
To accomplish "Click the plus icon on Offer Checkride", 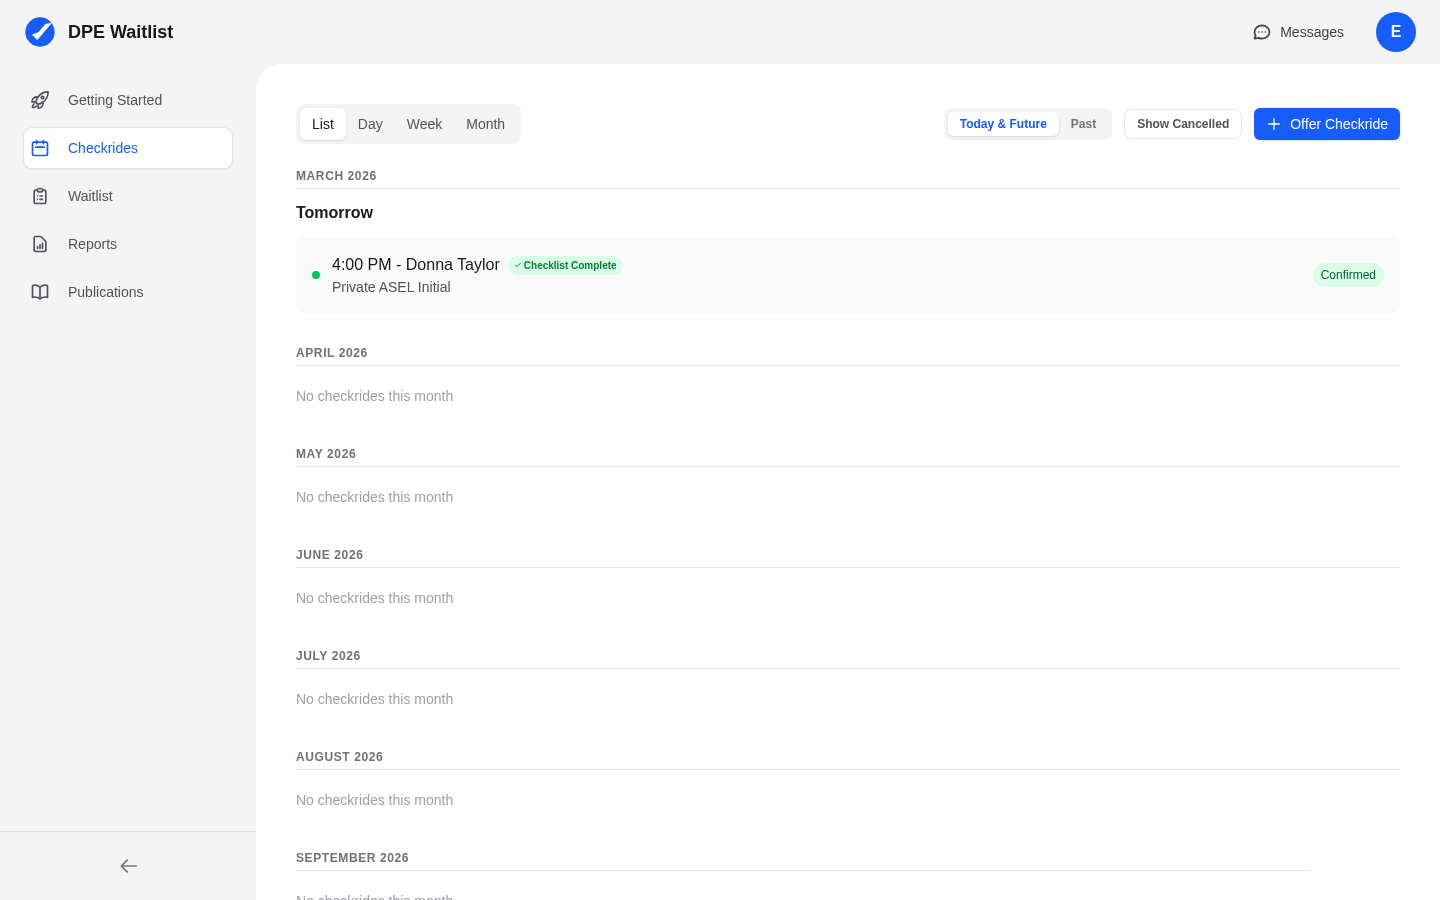I will coord(1273,124).
